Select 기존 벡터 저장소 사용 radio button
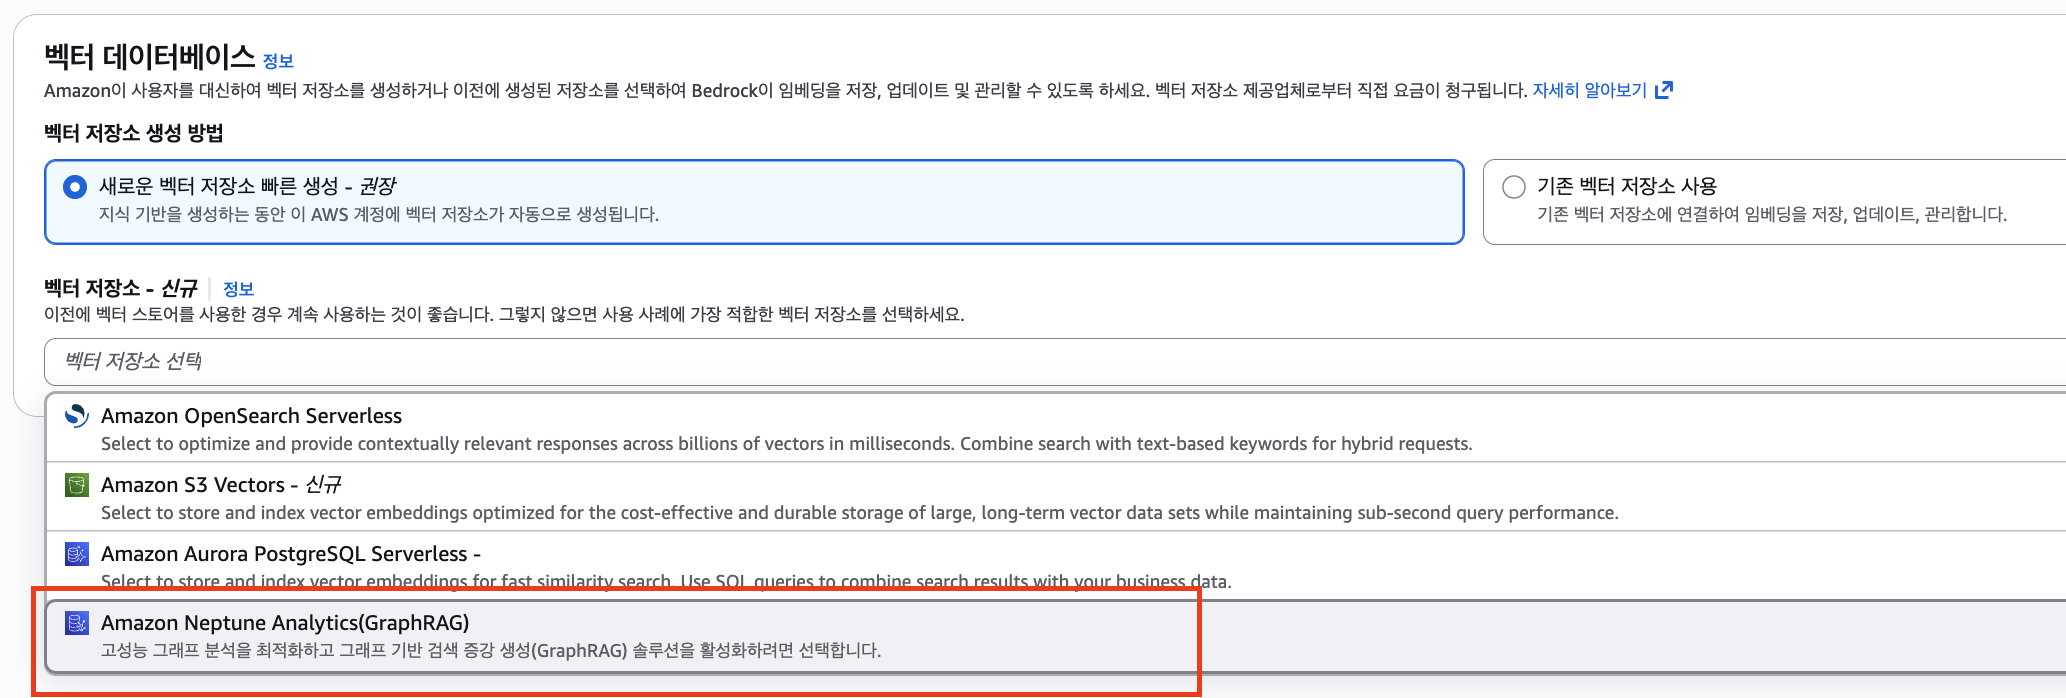 (1514, 187)
